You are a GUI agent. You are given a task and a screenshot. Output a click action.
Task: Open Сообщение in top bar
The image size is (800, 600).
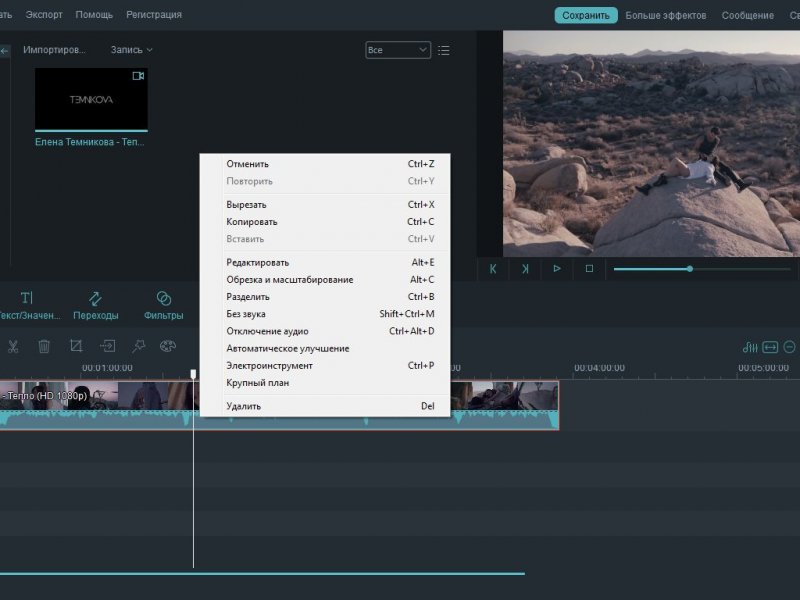pyautogui.click(x=747, y=15)
